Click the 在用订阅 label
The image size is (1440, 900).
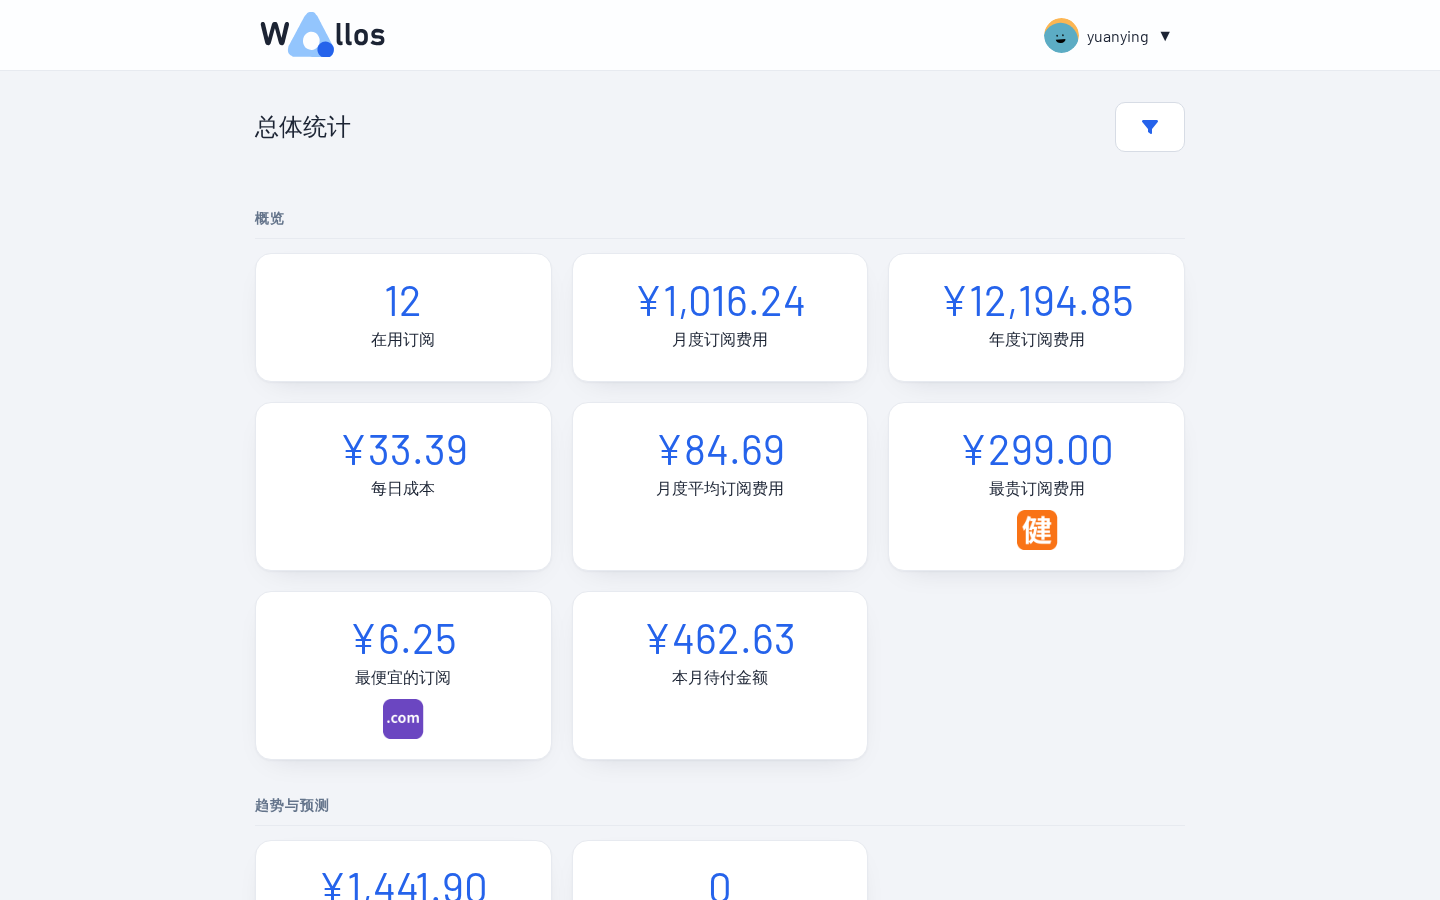[x=403, y=340]
